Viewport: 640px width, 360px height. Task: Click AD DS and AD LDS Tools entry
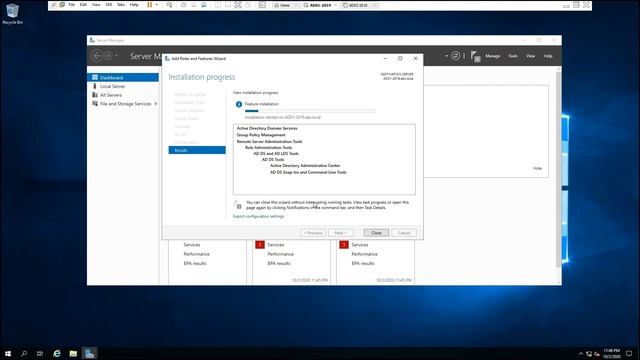coord(276,153)
